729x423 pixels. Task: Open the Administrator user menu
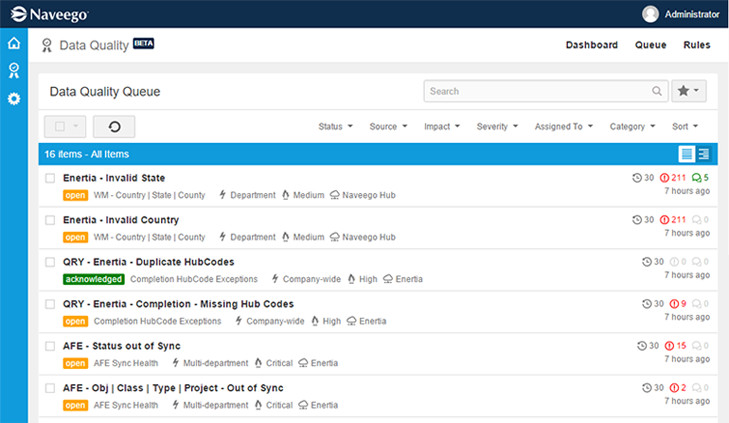coord(681,14)
